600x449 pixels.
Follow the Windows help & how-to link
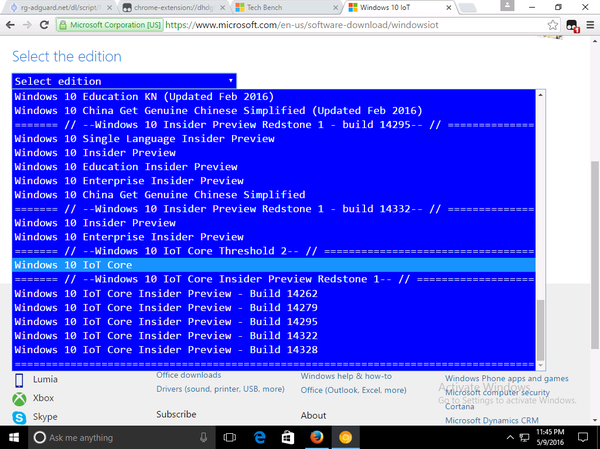click(354, 375)
